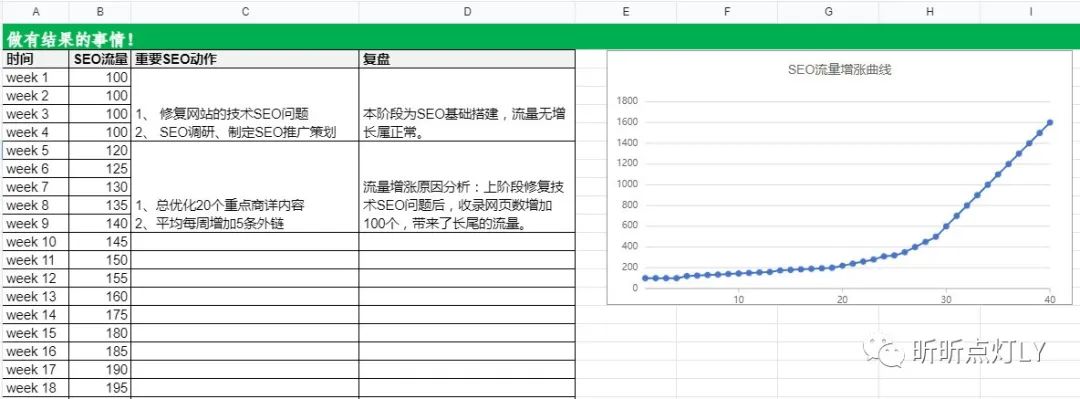Click the chart title 'SEO流量增涨曲线'
Viewport: 1080px width, 399px height.
pos(840,70)
